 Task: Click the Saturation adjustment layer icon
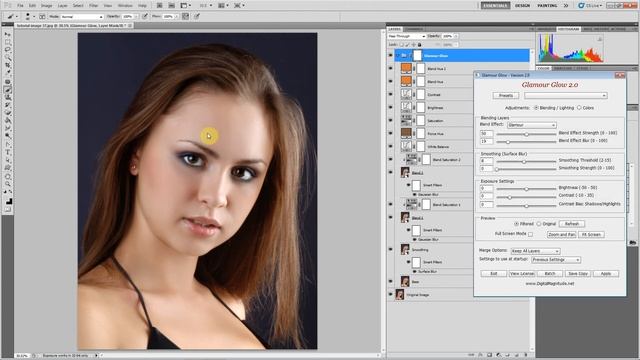[x=406, y=120]
